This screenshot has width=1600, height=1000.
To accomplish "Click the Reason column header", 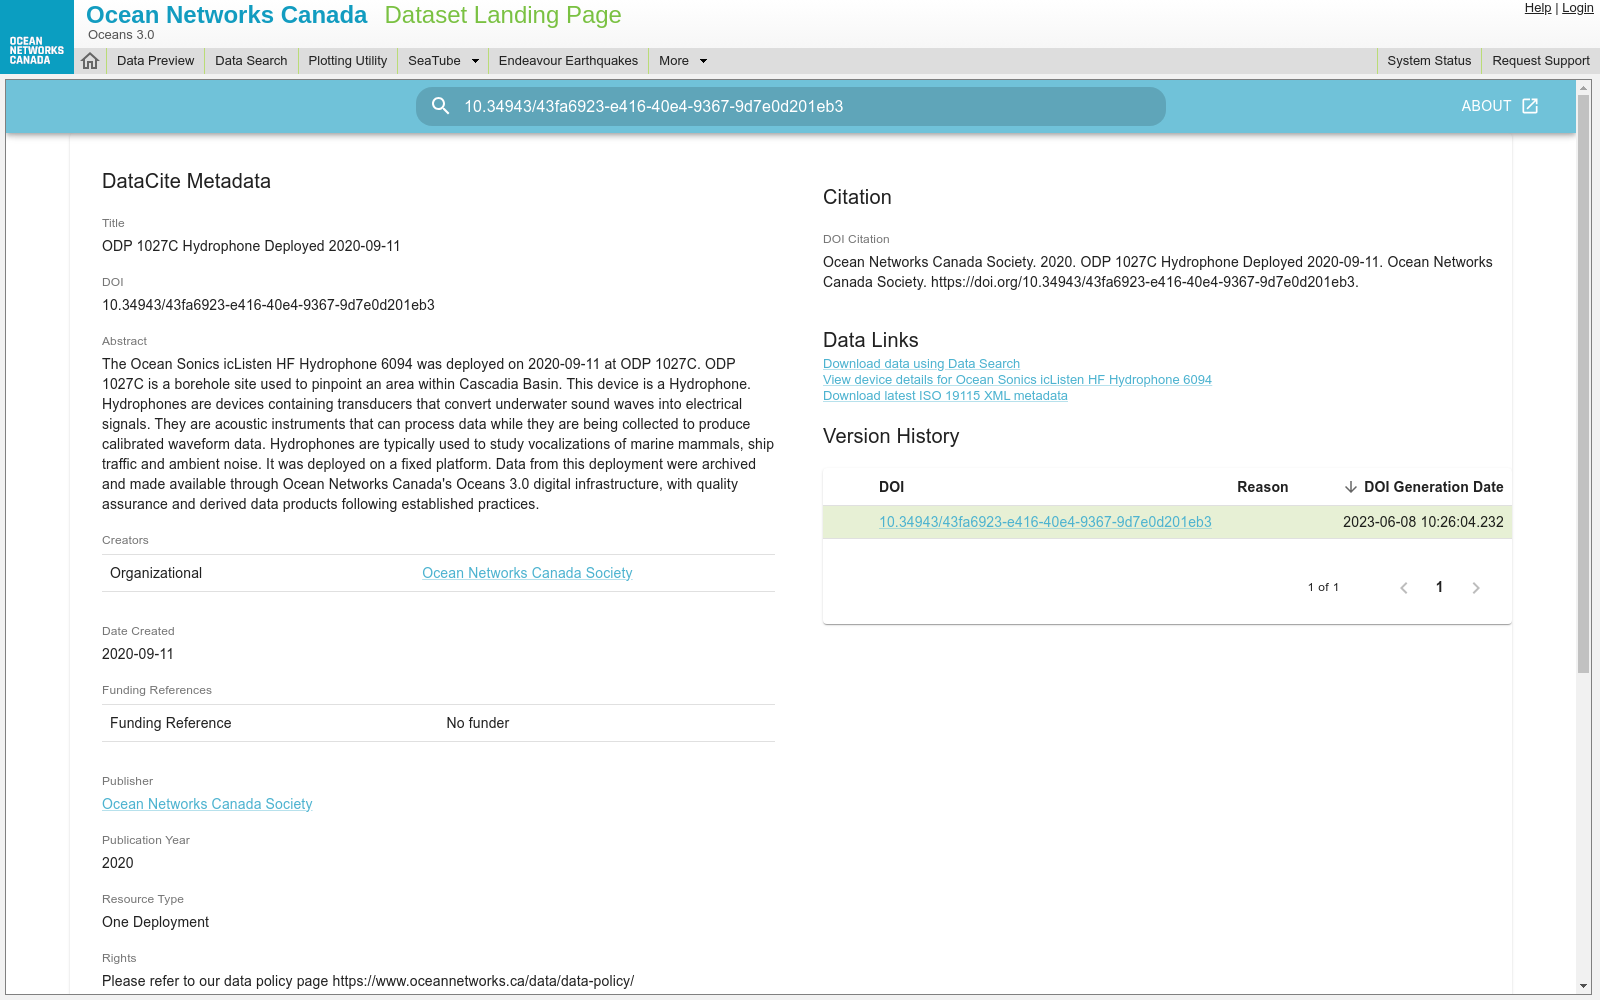I will [1262, 487].
